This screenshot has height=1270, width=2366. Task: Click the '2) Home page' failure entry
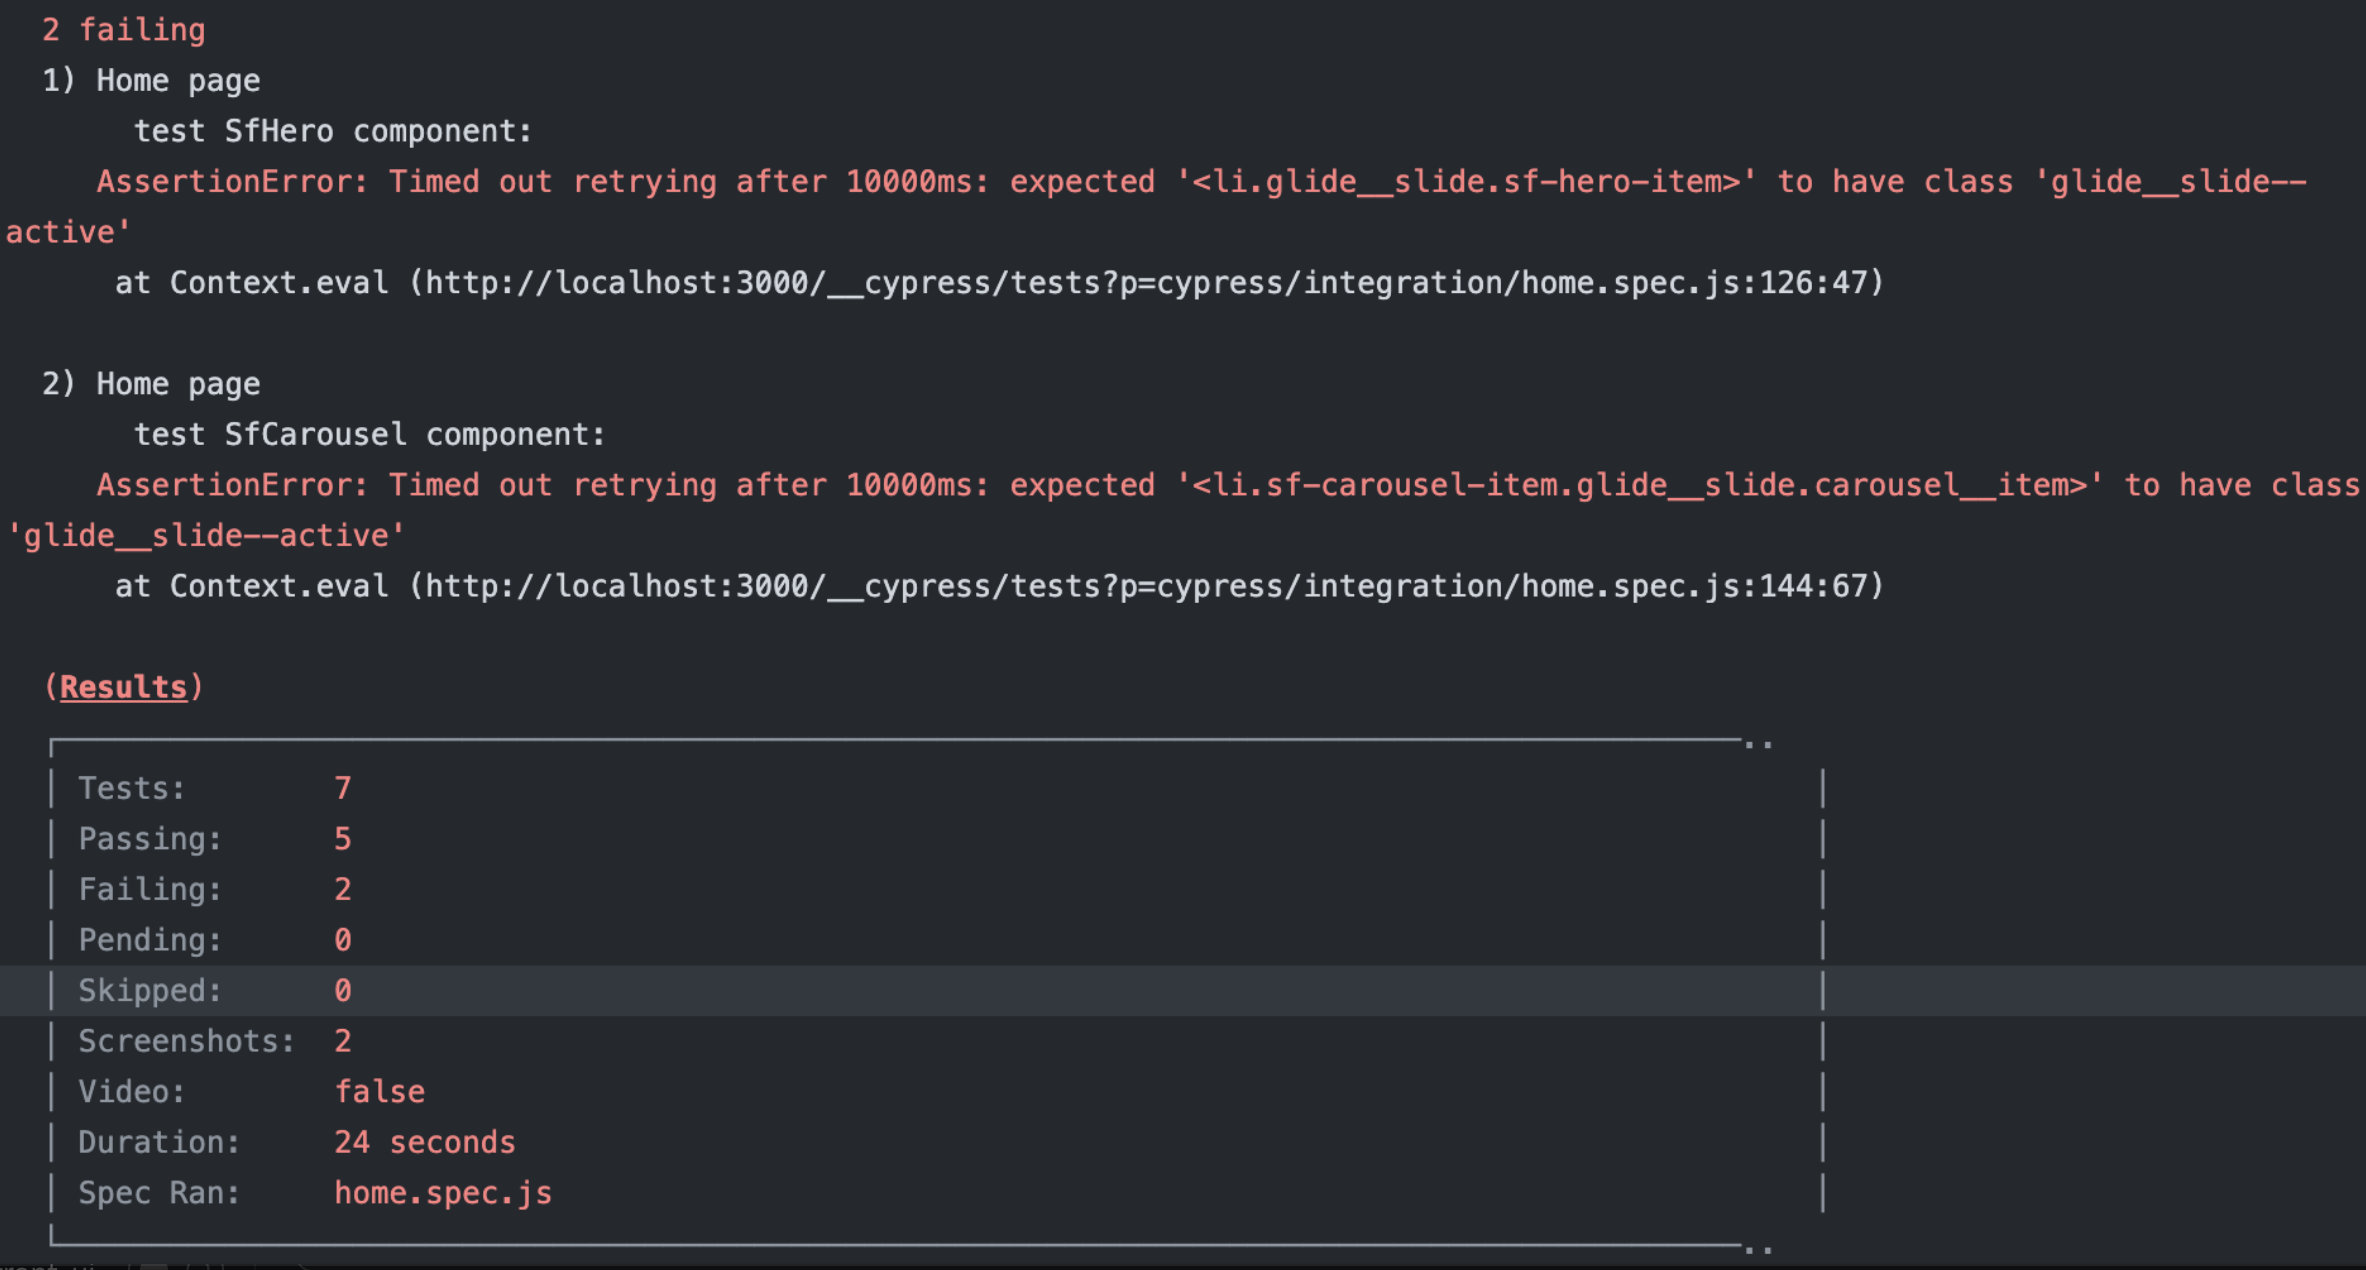click(150, 383)
